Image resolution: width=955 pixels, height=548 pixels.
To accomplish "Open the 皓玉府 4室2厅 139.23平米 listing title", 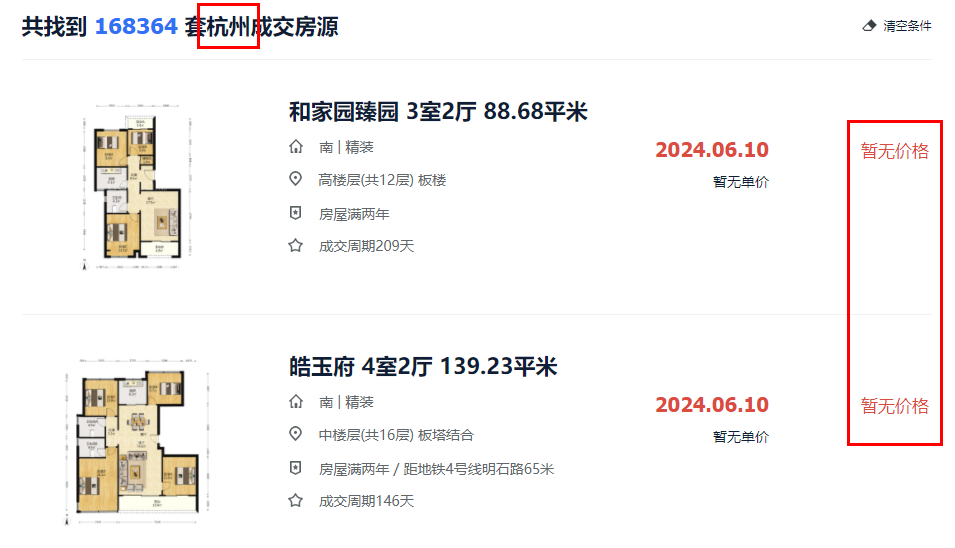I will [423, 367].
